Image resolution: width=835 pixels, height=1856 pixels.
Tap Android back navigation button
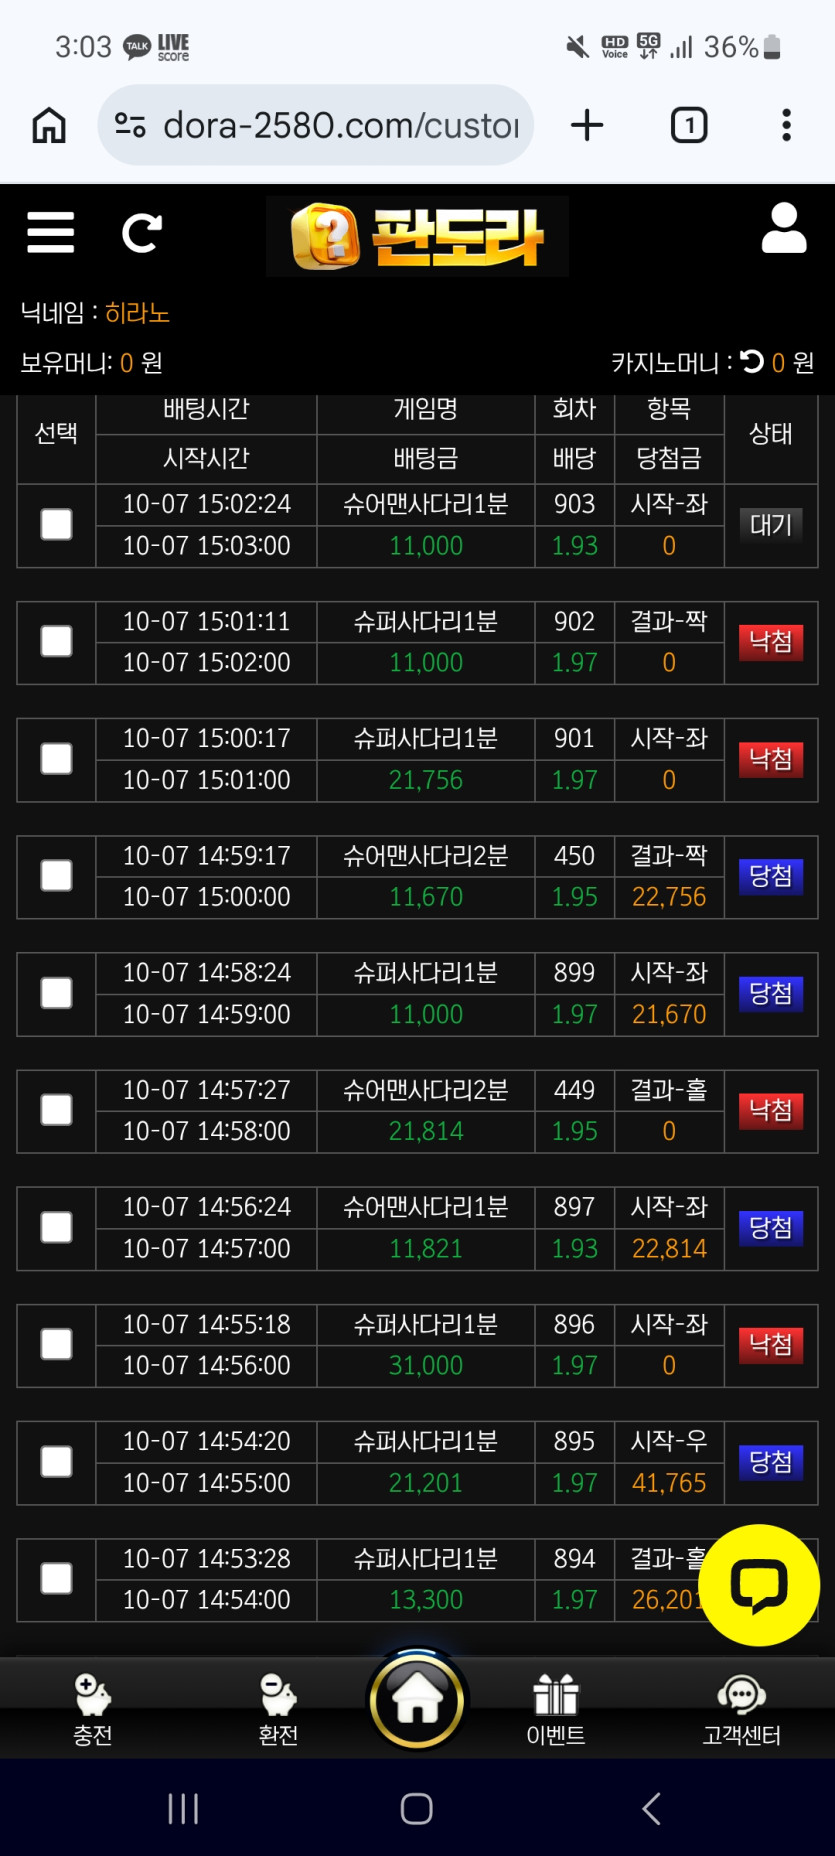pos(651,1808)
